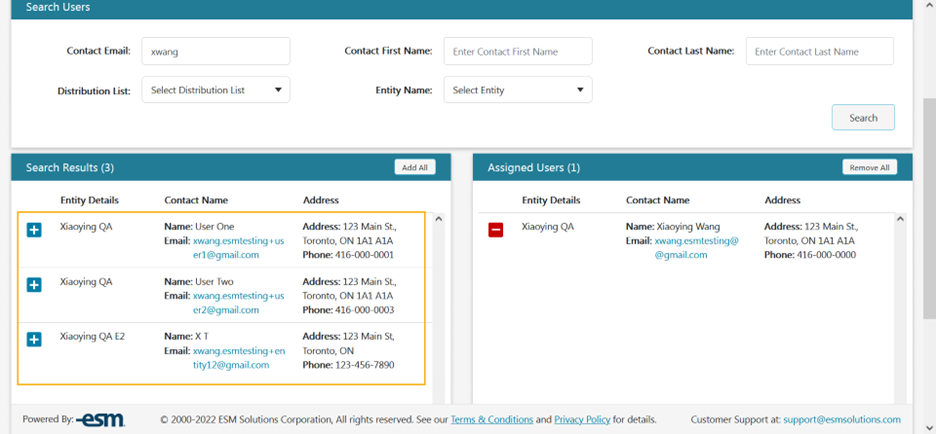936x434 pixels.
Task: Click the Xiaoying QA E2 entity text
Action: pos(93,336)
